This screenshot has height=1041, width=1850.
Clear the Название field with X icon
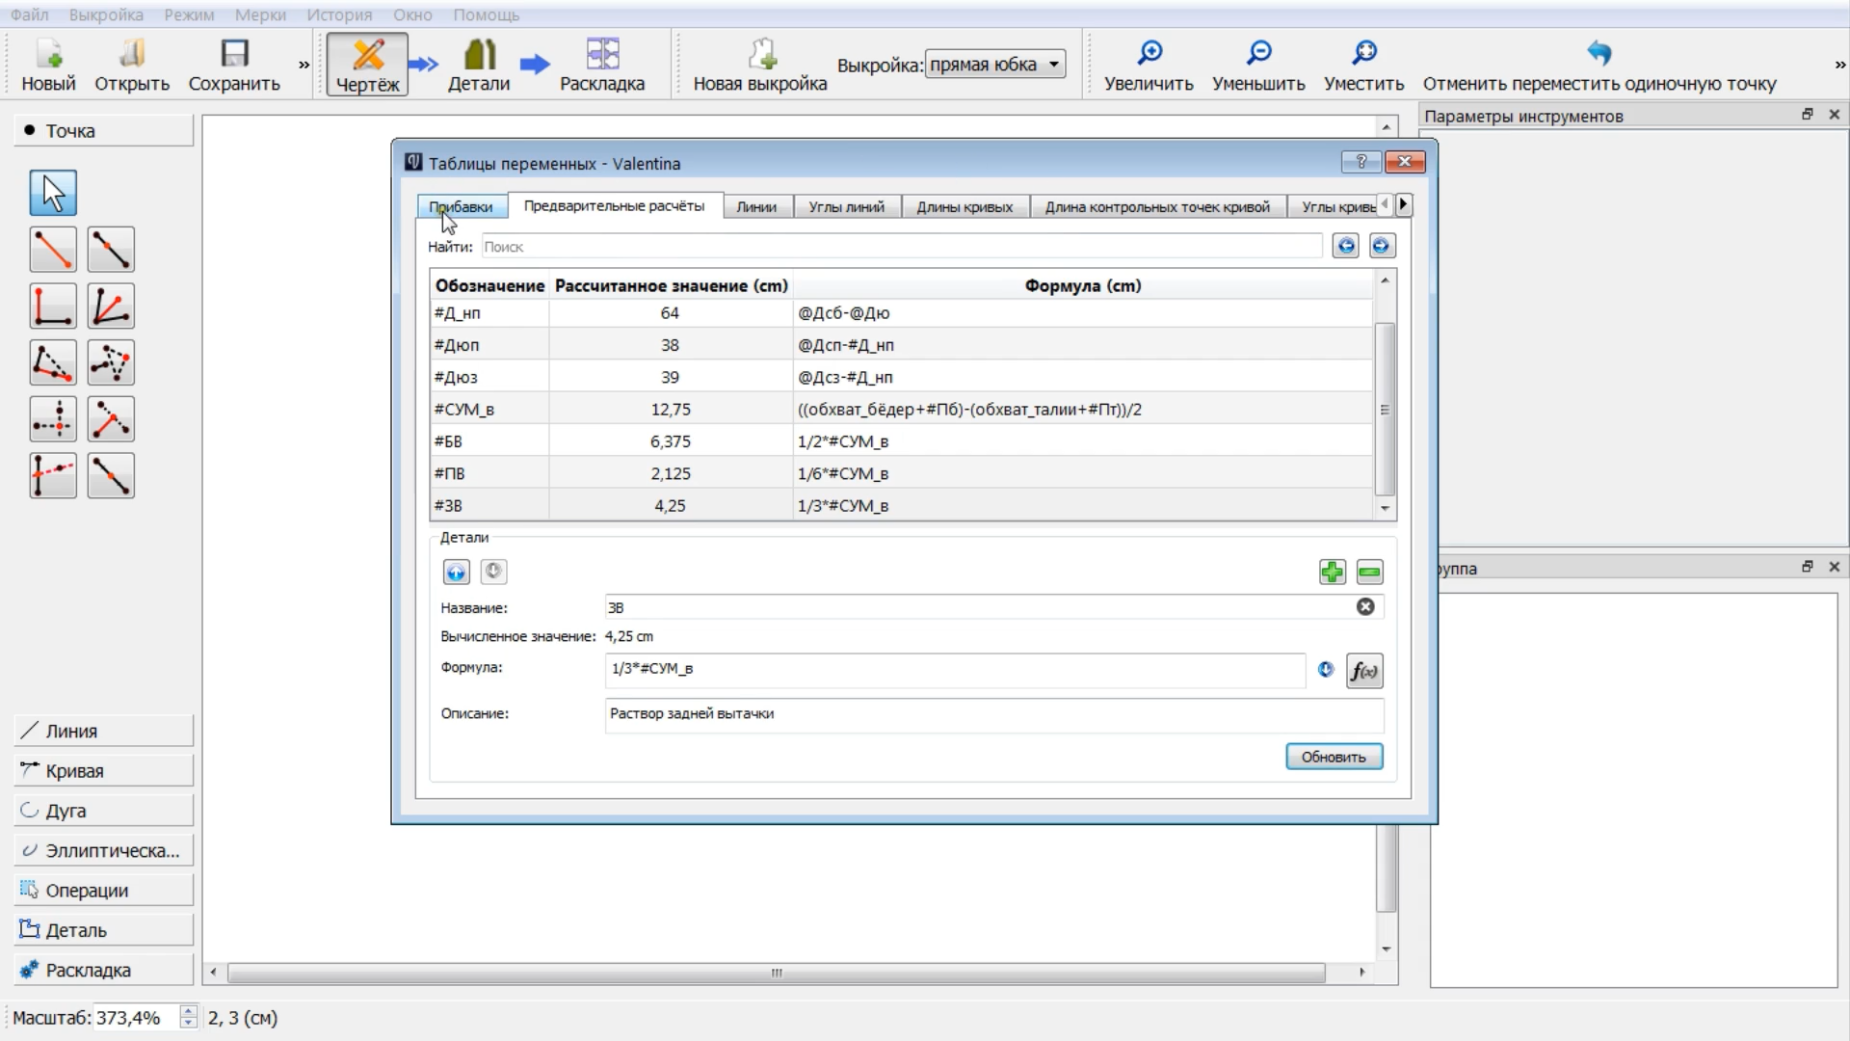click(1365, 607)
